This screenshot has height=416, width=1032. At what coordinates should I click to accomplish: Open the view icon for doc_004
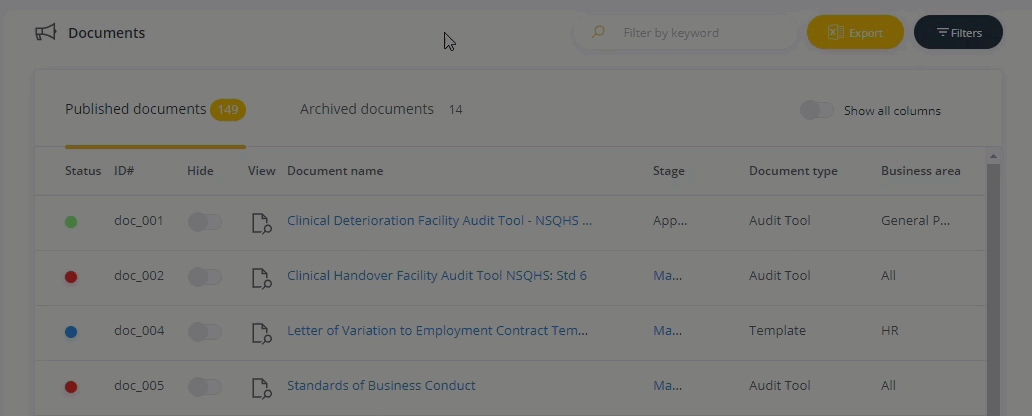pyautogui.click(x=262, y=333)
